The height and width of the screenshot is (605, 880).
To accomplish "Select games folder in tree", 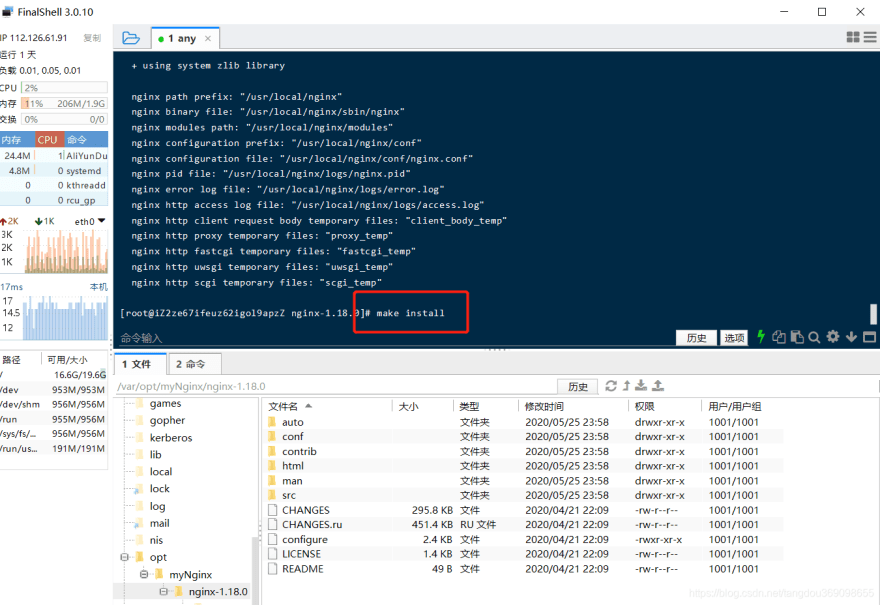I will (165, 403).
